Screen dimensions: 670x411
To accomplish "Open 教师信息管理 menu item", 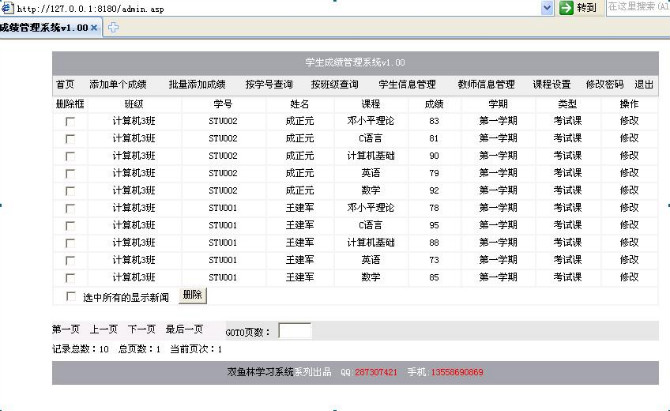I will (x=486, y=85).
